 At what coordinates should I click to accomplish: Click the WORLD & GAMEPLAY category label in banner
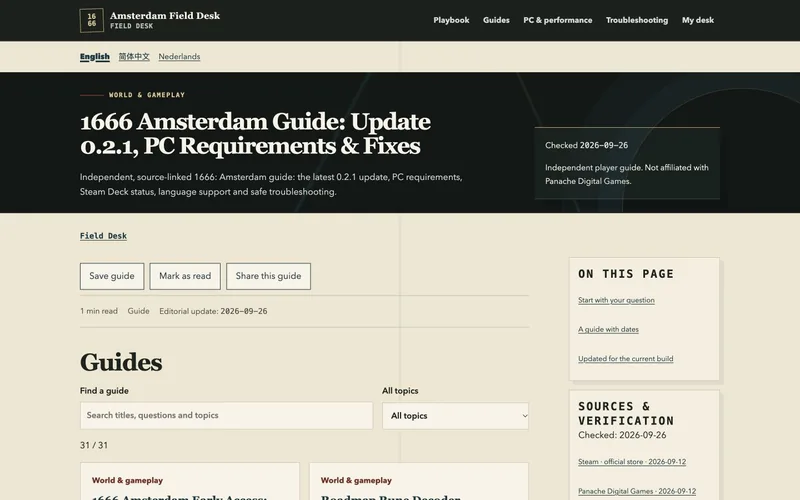[x=147, y=95]
